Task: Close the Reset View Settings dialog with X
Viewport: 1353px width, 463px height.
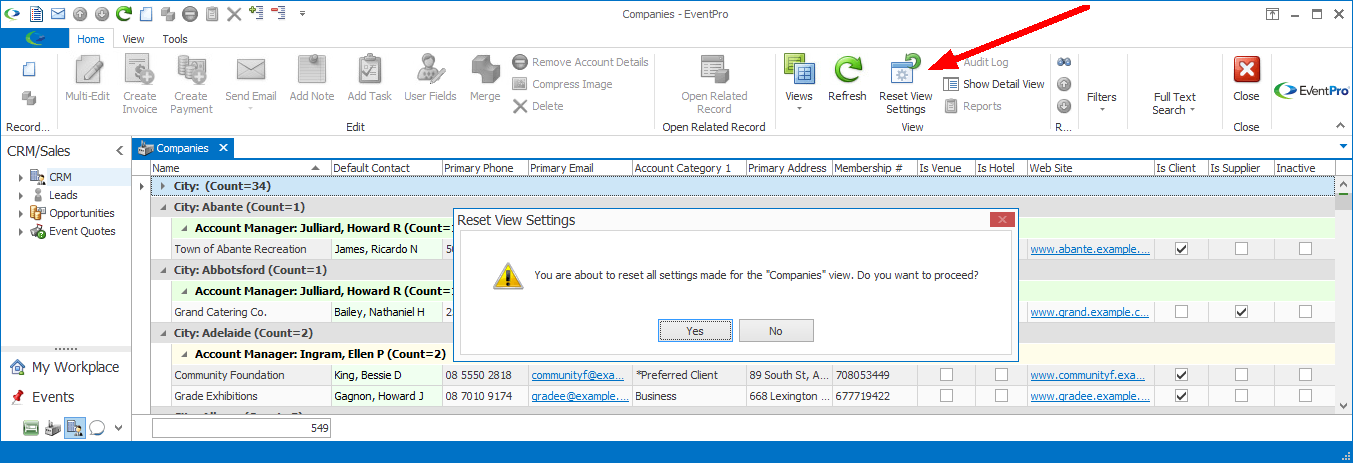Action: pyautogui.click(x=1001, y=220)
